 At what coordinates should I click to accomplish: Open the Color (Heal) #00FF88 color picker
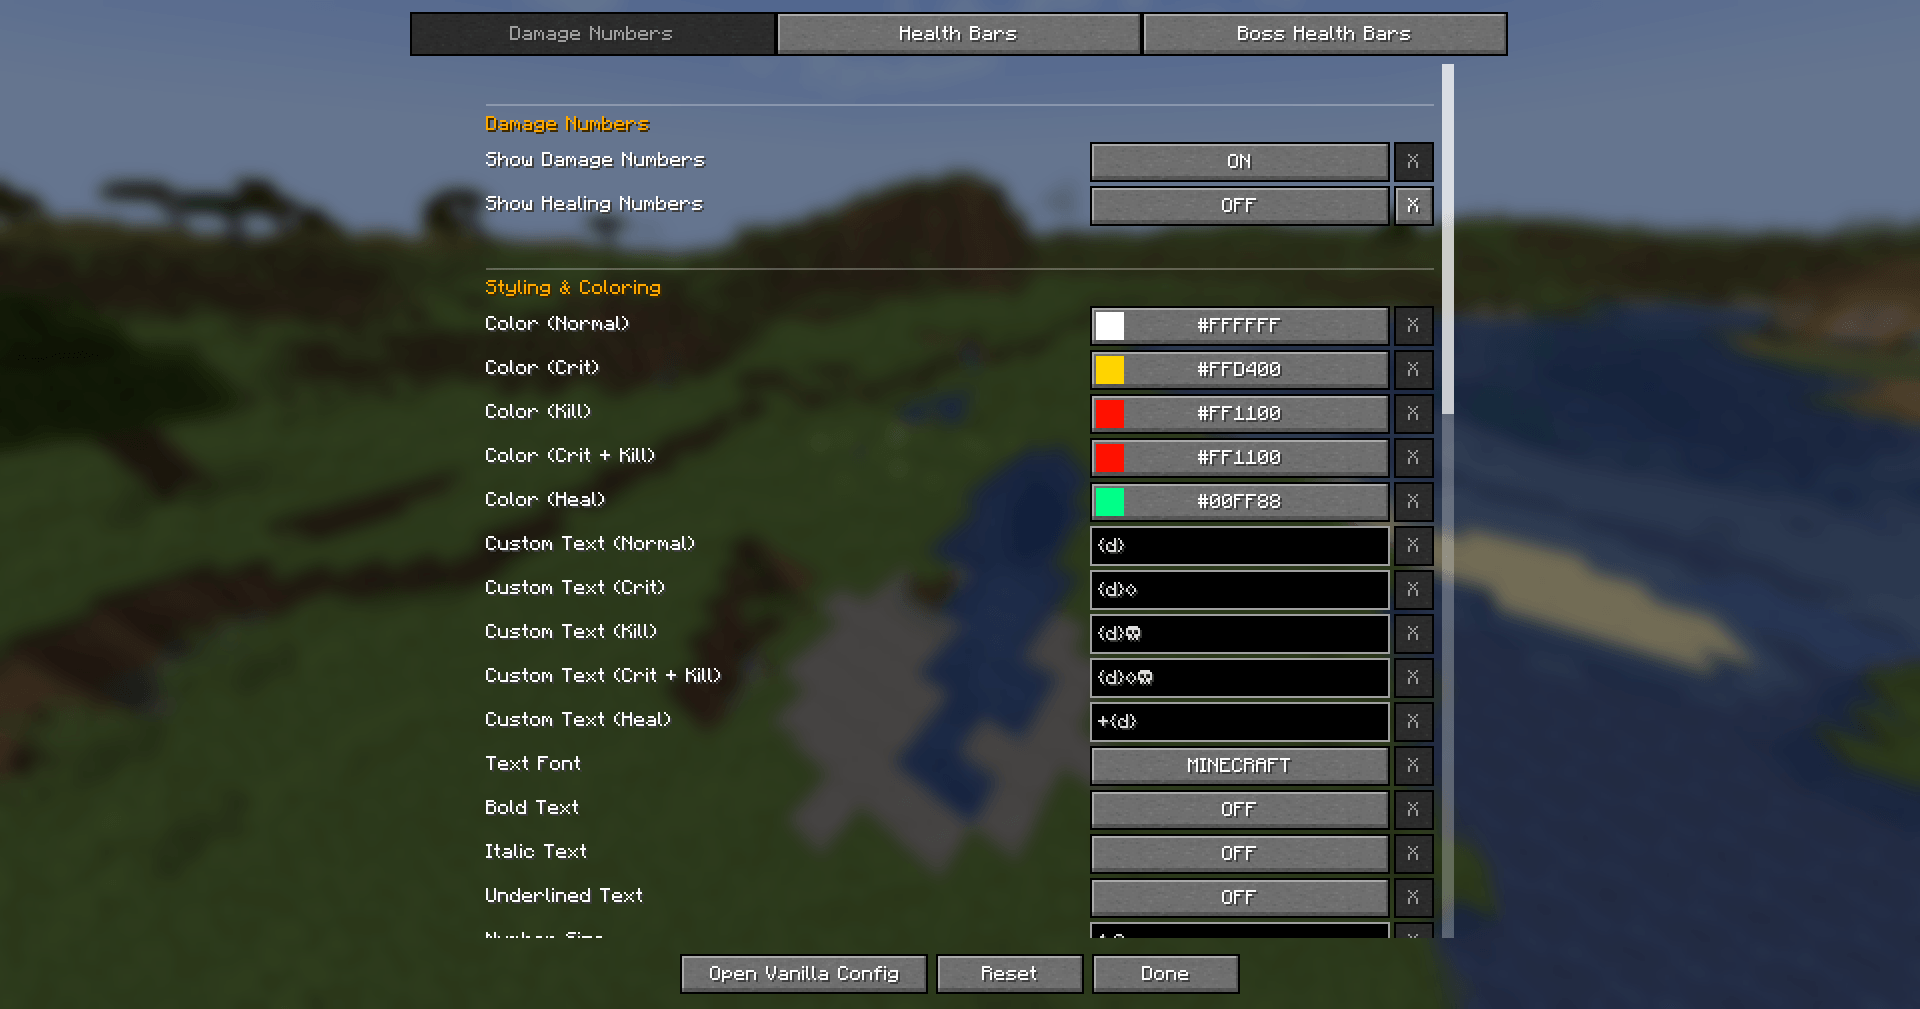[1239, 501]
